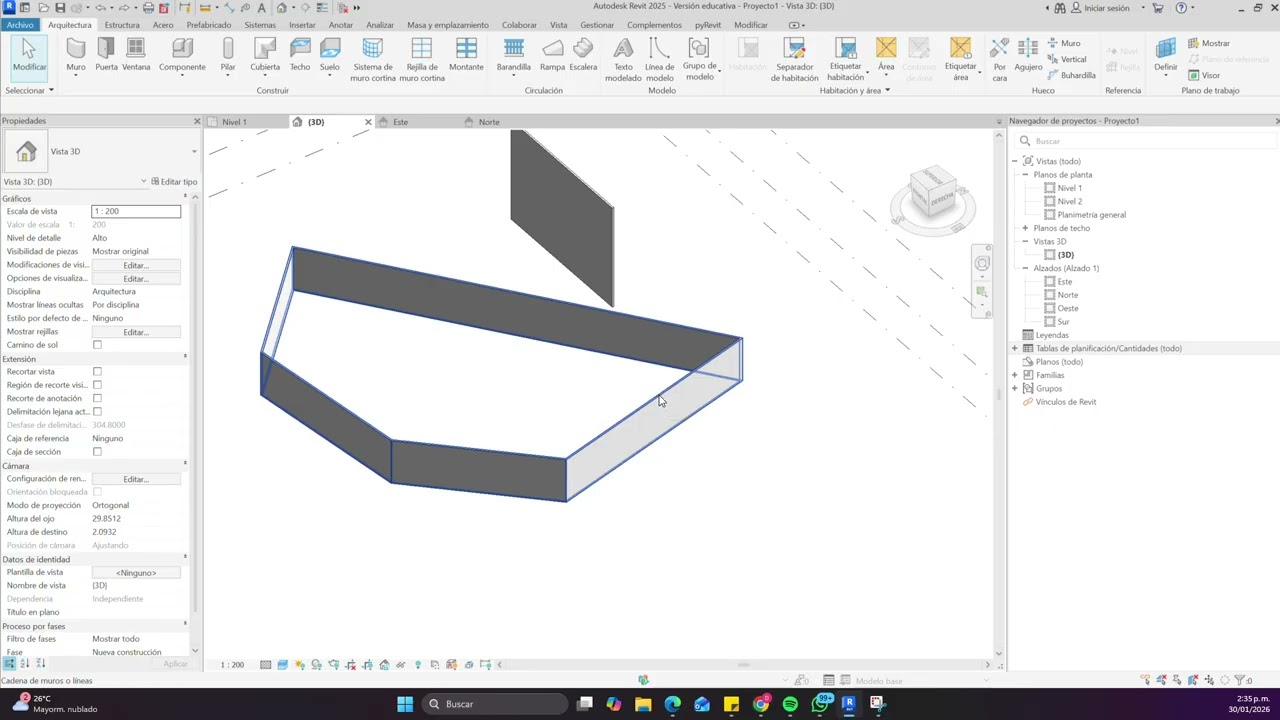Select the Suelo floor tool
This screenshot has width=1280, height=720.
[x=330, y=55]
